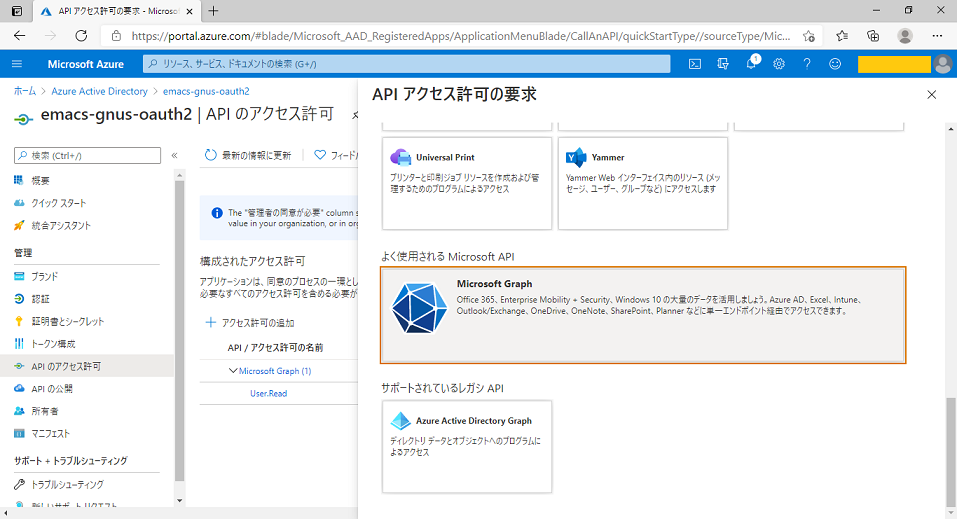Viewport: 957px width, 519px height.
Task: Click the left menu vertical scrollbar
Action: click(x=179, y=330)
